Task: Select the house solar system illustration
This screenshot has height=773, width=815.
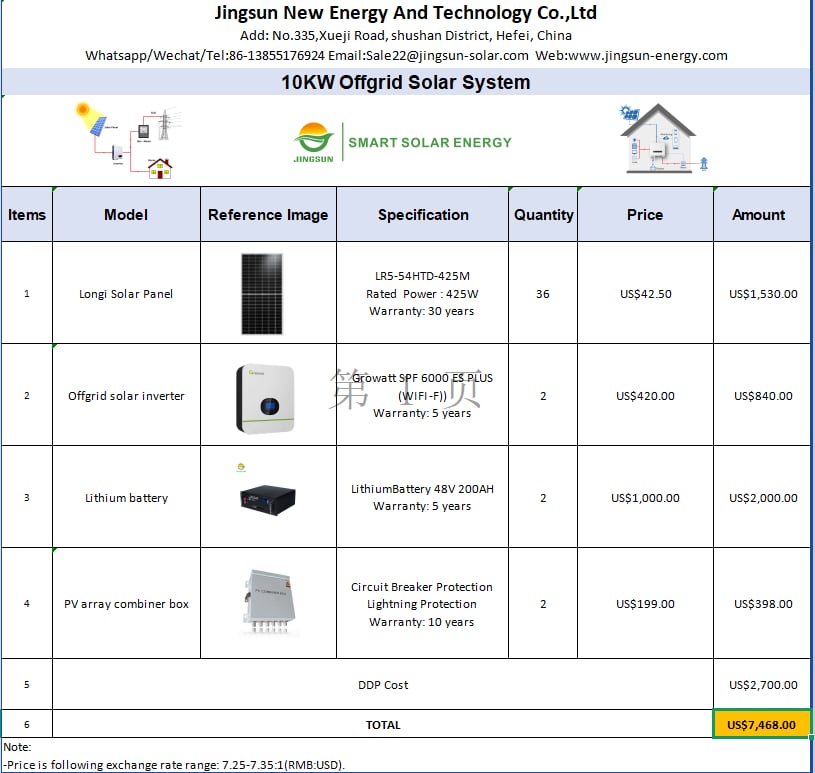Action: coord(663,138)
